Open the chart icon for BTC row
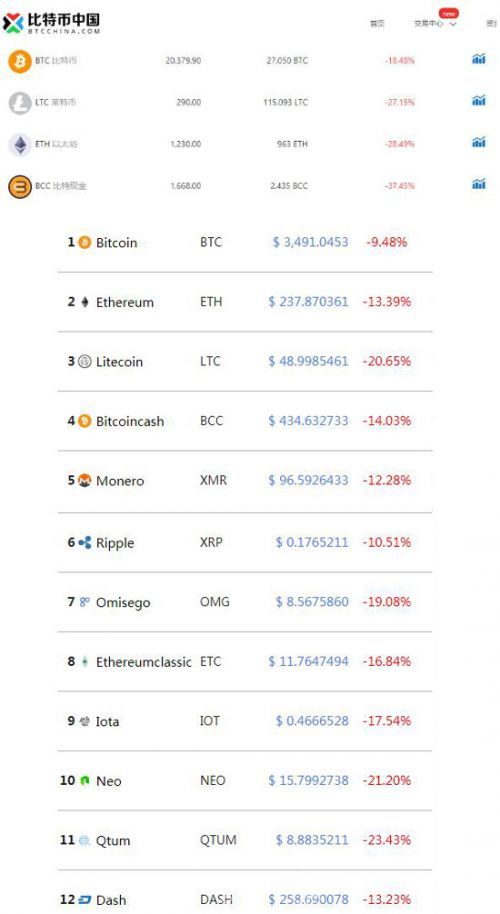 pyautogui.click(x=478, y=59)
